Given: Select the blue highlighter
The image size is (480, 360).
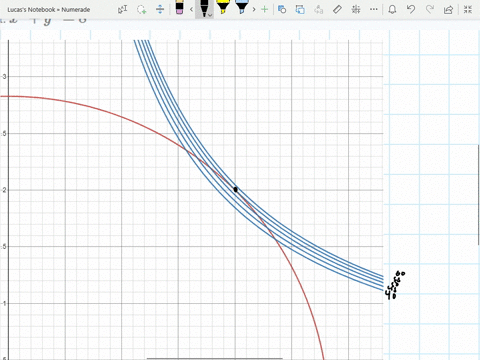Looking at the screenshot, I should pos(241,7).
